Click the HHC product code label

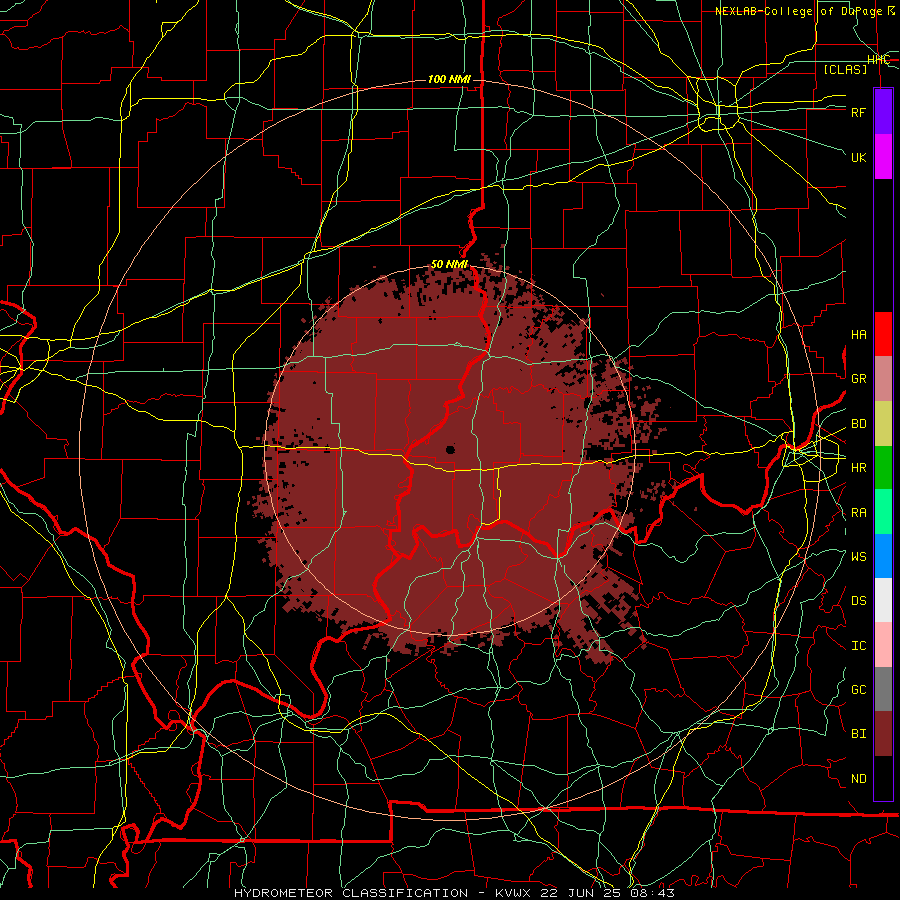point(879,60)
